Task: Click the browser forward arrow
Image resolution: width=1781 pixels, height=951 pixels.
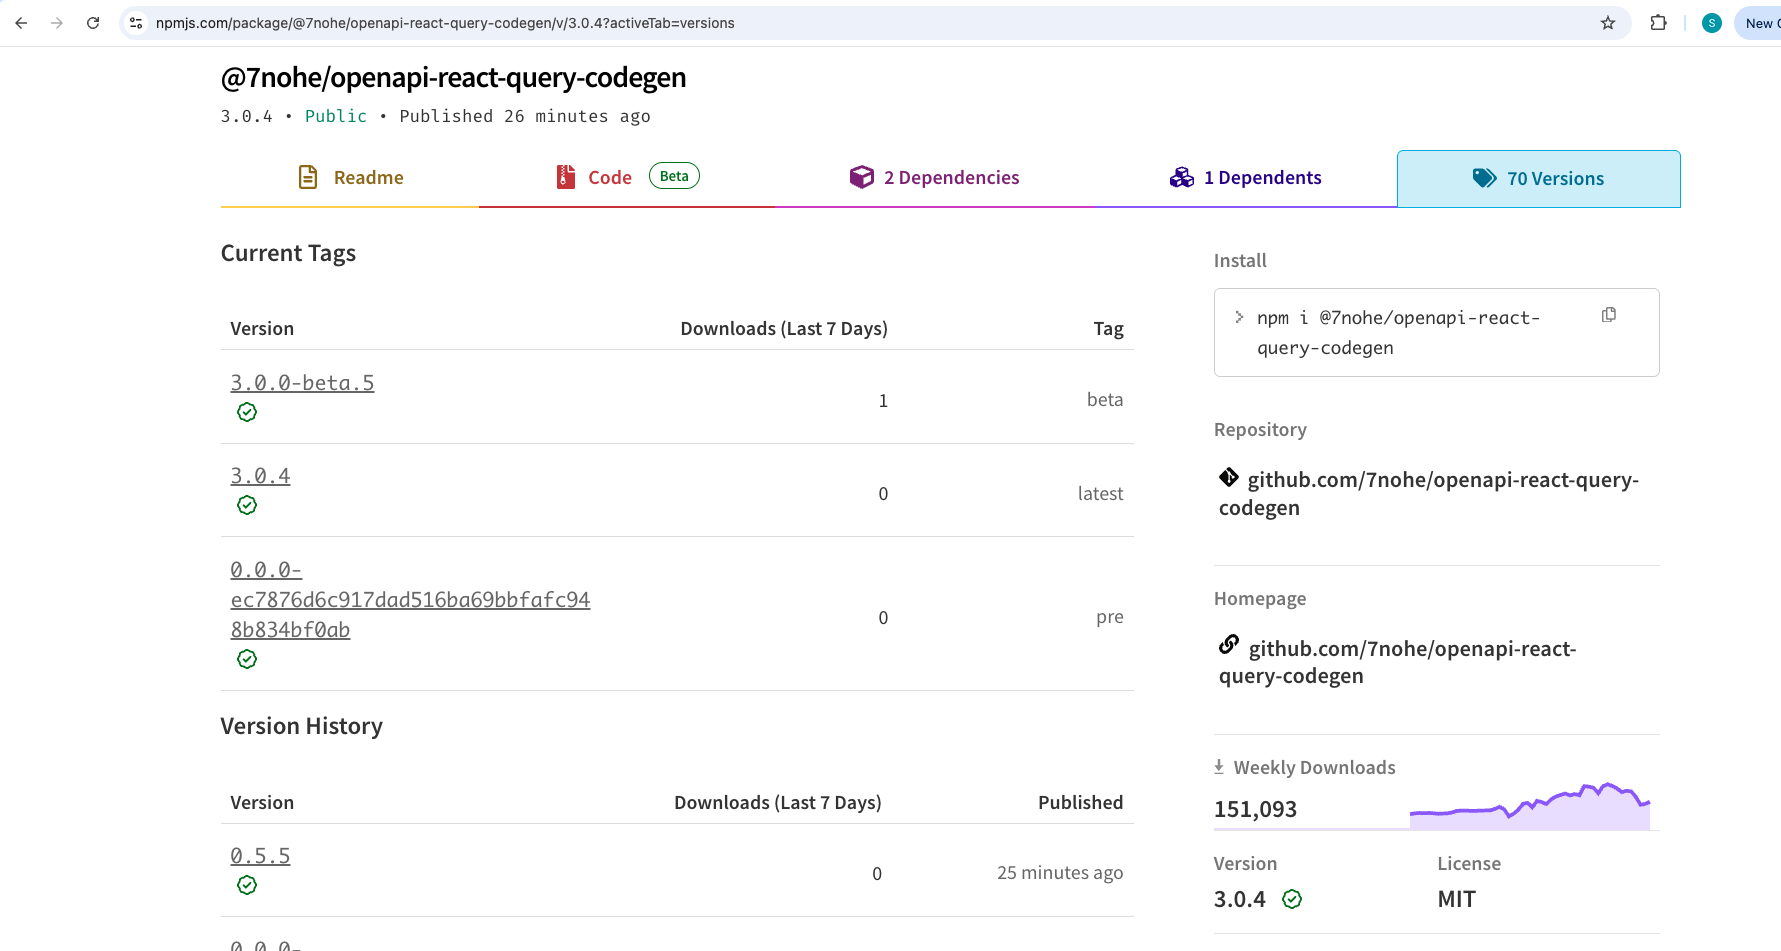Action: (57, 23)
